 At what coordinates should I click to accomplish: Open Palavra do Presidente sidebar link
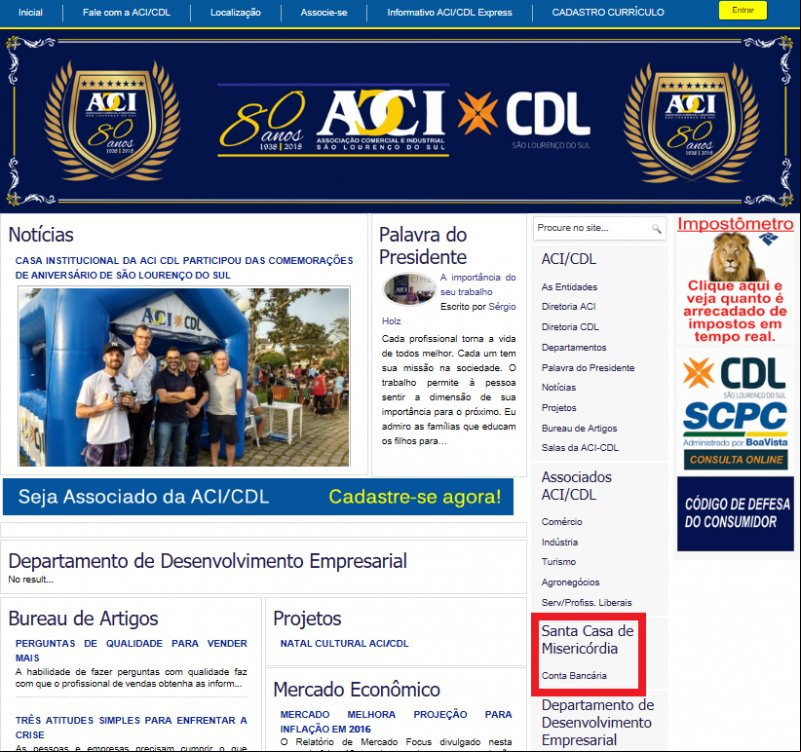(x=588, y=368)
